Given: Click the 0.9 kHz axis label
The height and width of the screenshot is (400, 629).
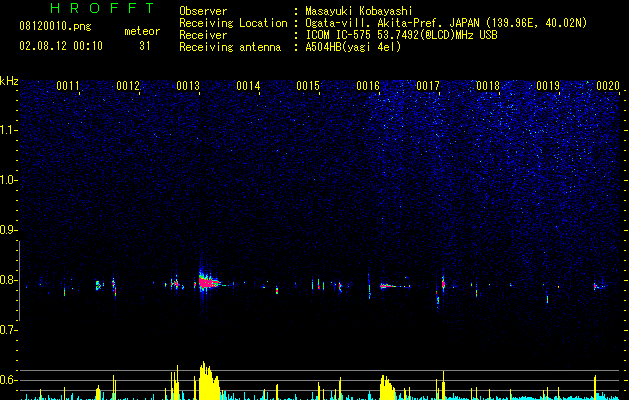Looking at the screenshot, I should pos(8,230).
